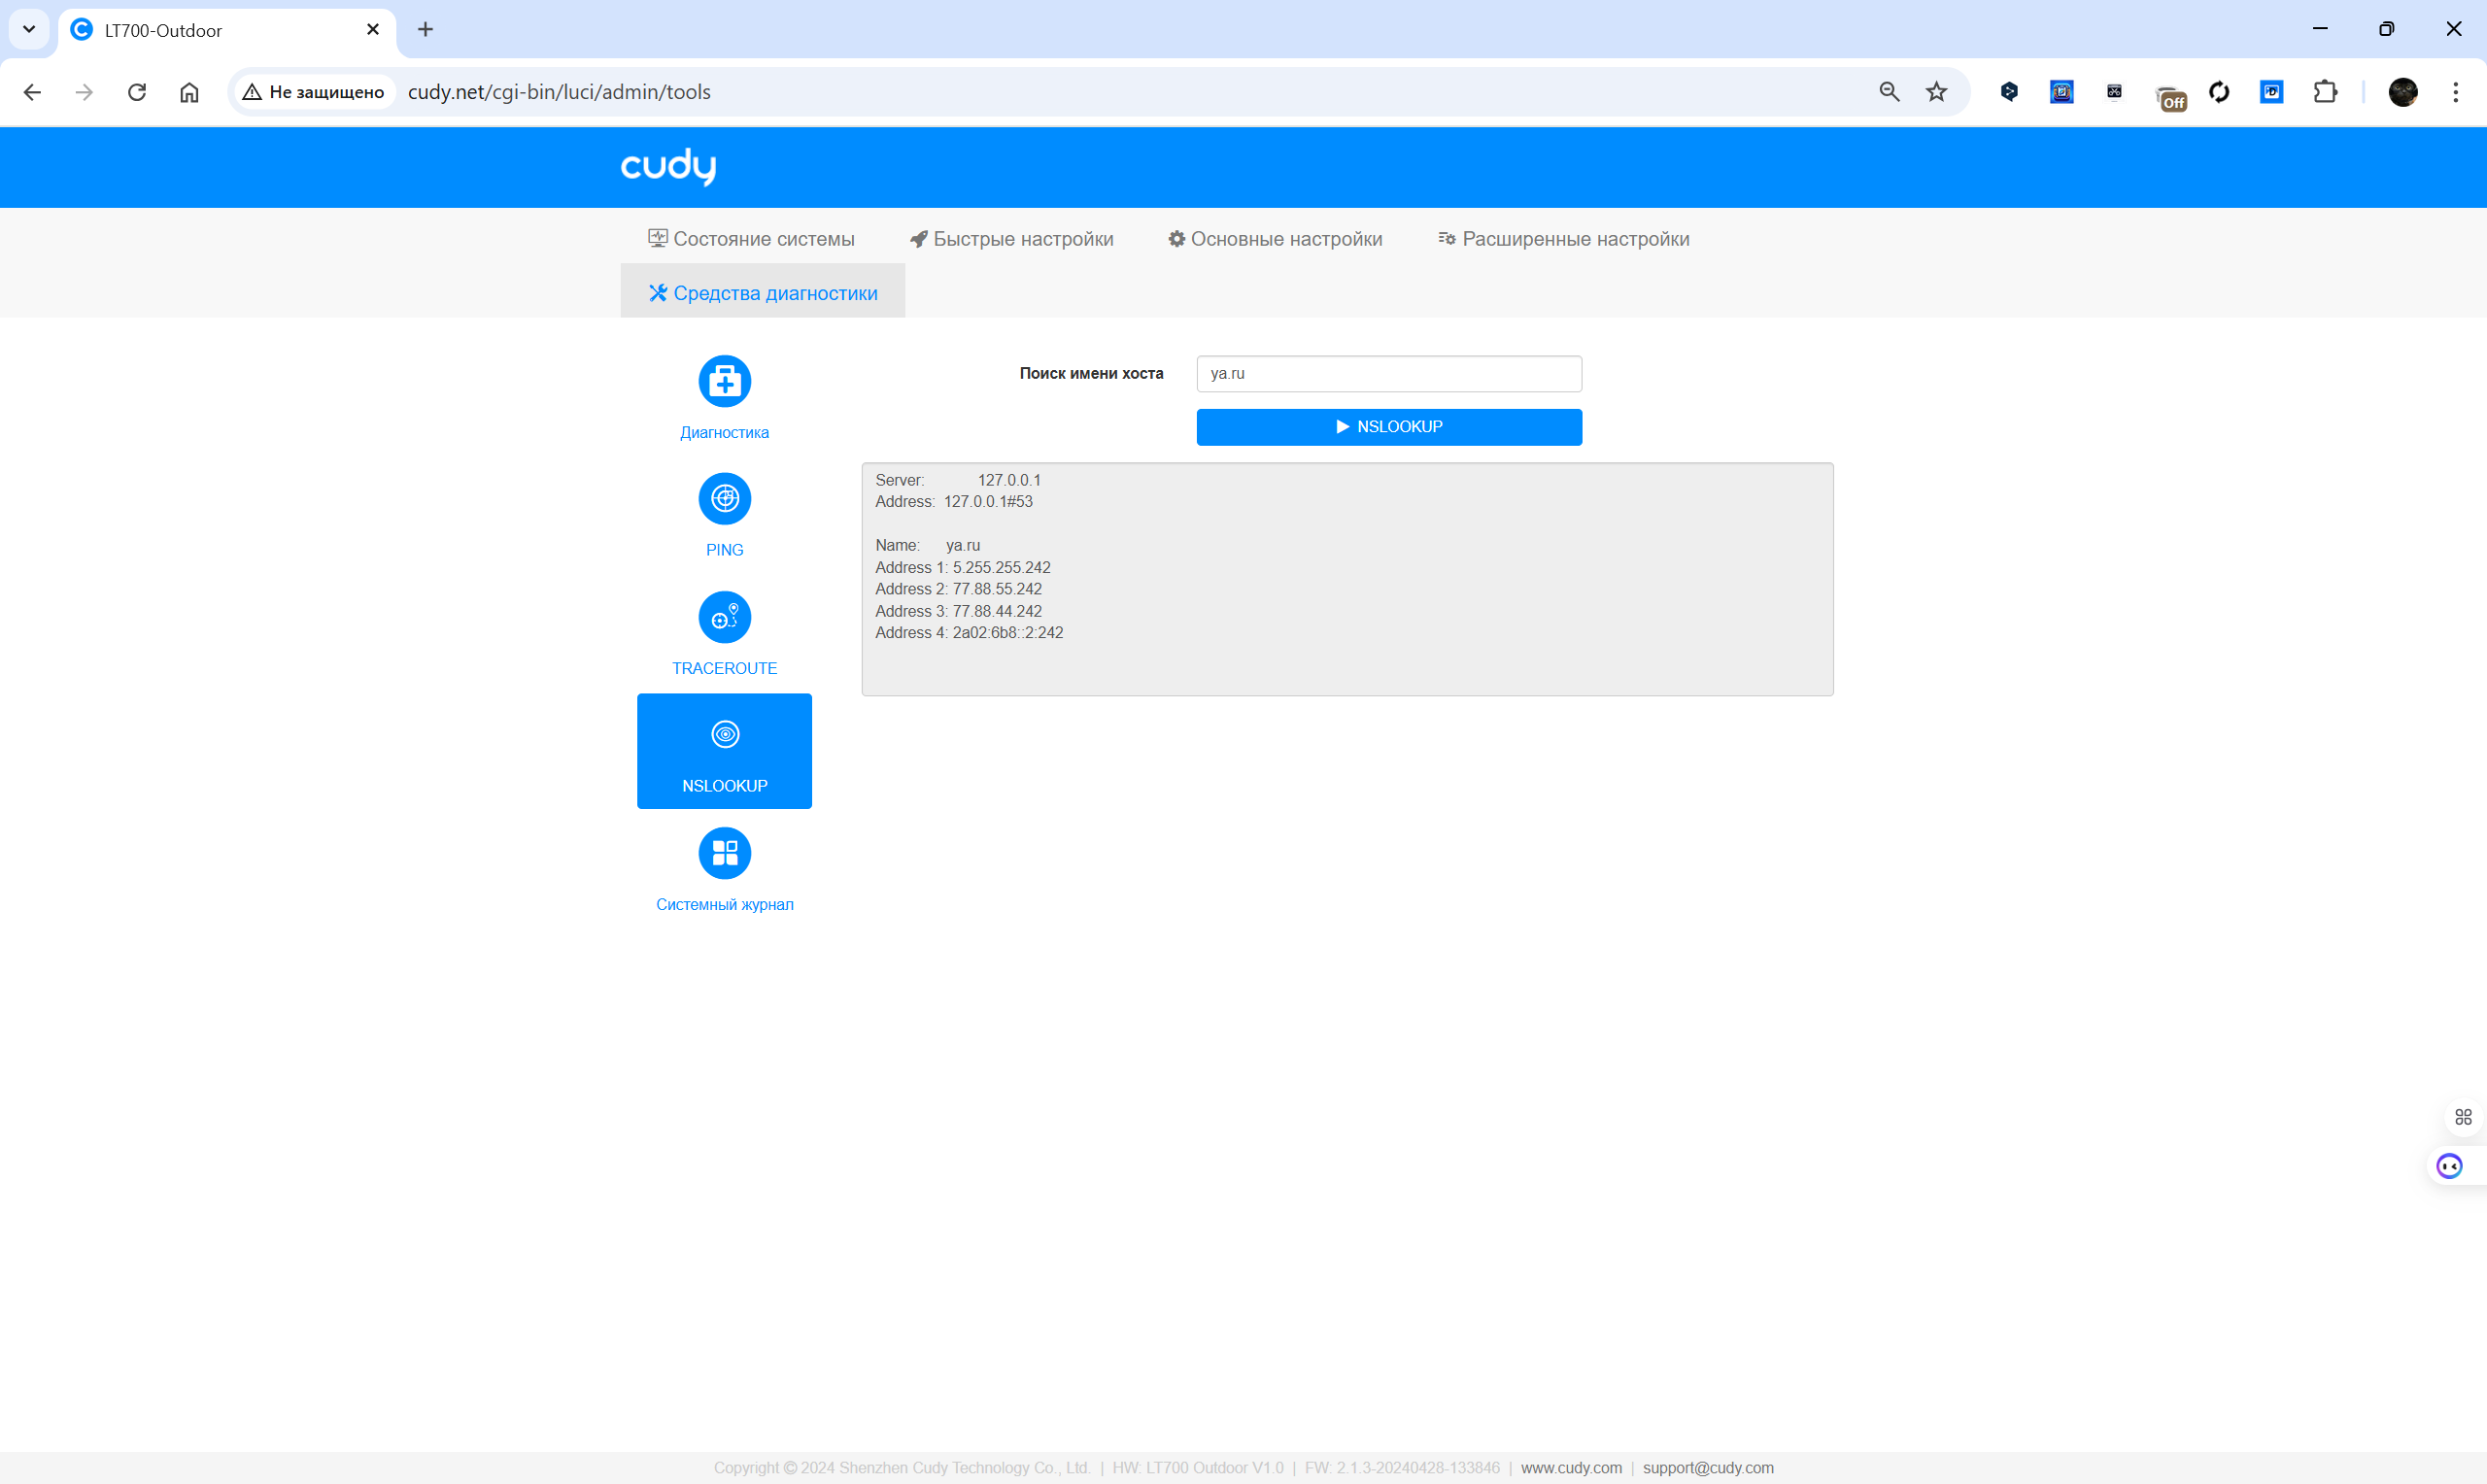2487x1484 pixels.
Task: Open the browser extensions puzzle icon
Action: coord(2324,92)
